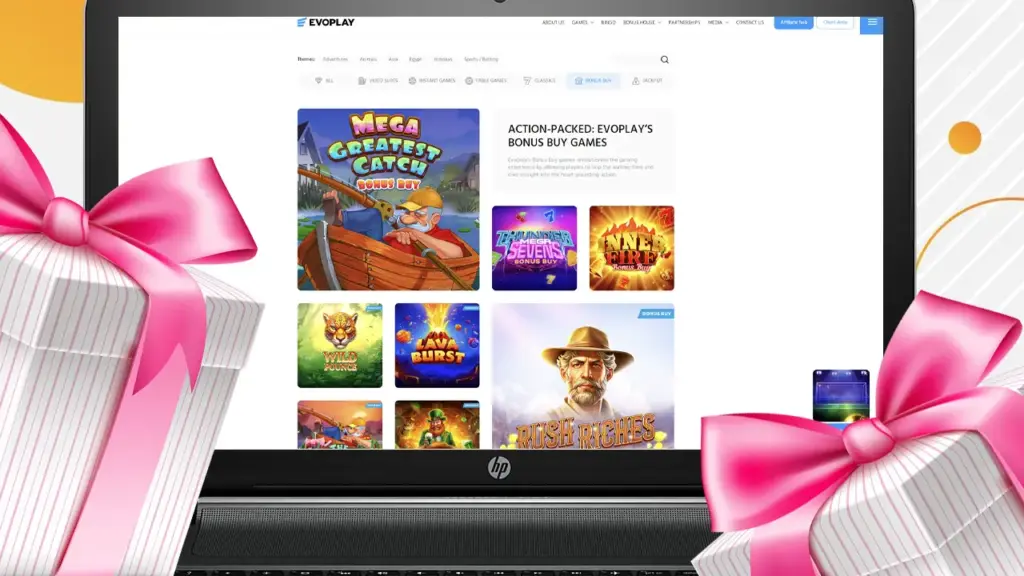Click the blue Affiliate button

[x=793, y=22]
